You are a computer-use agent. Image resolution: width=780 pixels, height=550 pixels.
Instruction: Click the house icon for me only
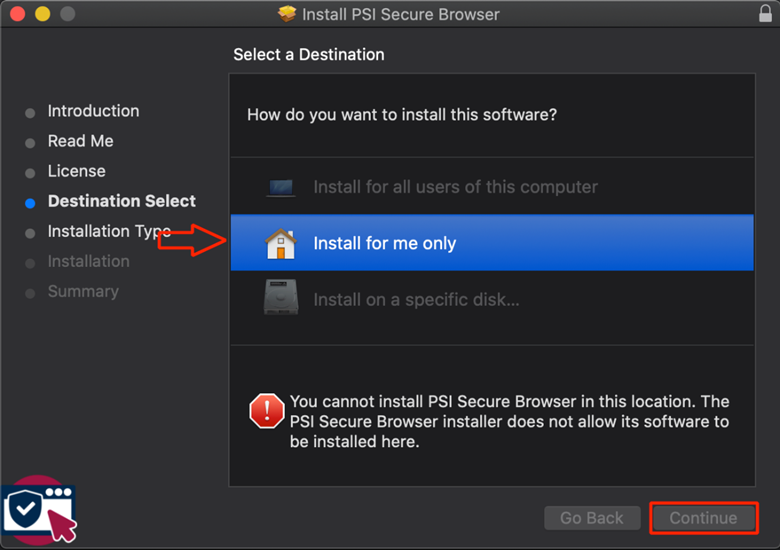tap(281, 244)
